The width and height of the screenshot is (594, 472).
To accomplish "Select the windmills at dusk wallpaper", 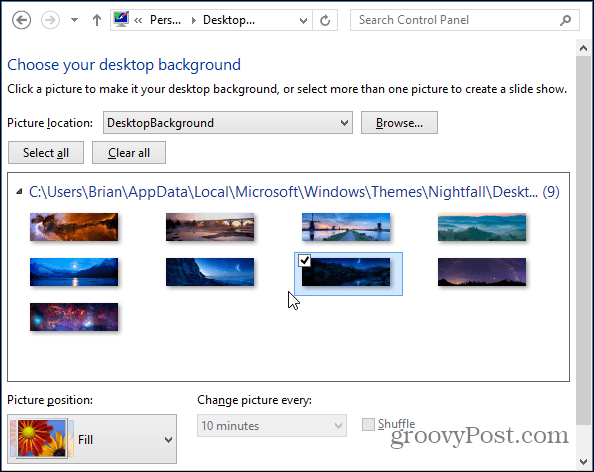I will 346,227.
